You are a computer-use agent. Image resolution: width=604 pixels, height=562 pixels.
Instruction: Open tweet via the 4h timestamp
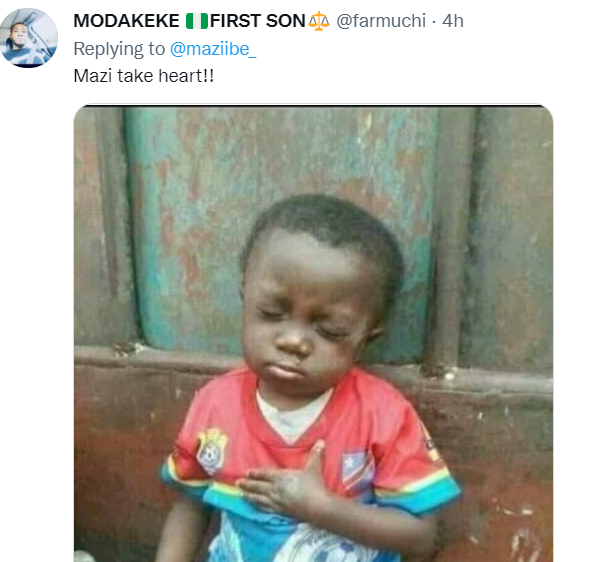point(453,21)
